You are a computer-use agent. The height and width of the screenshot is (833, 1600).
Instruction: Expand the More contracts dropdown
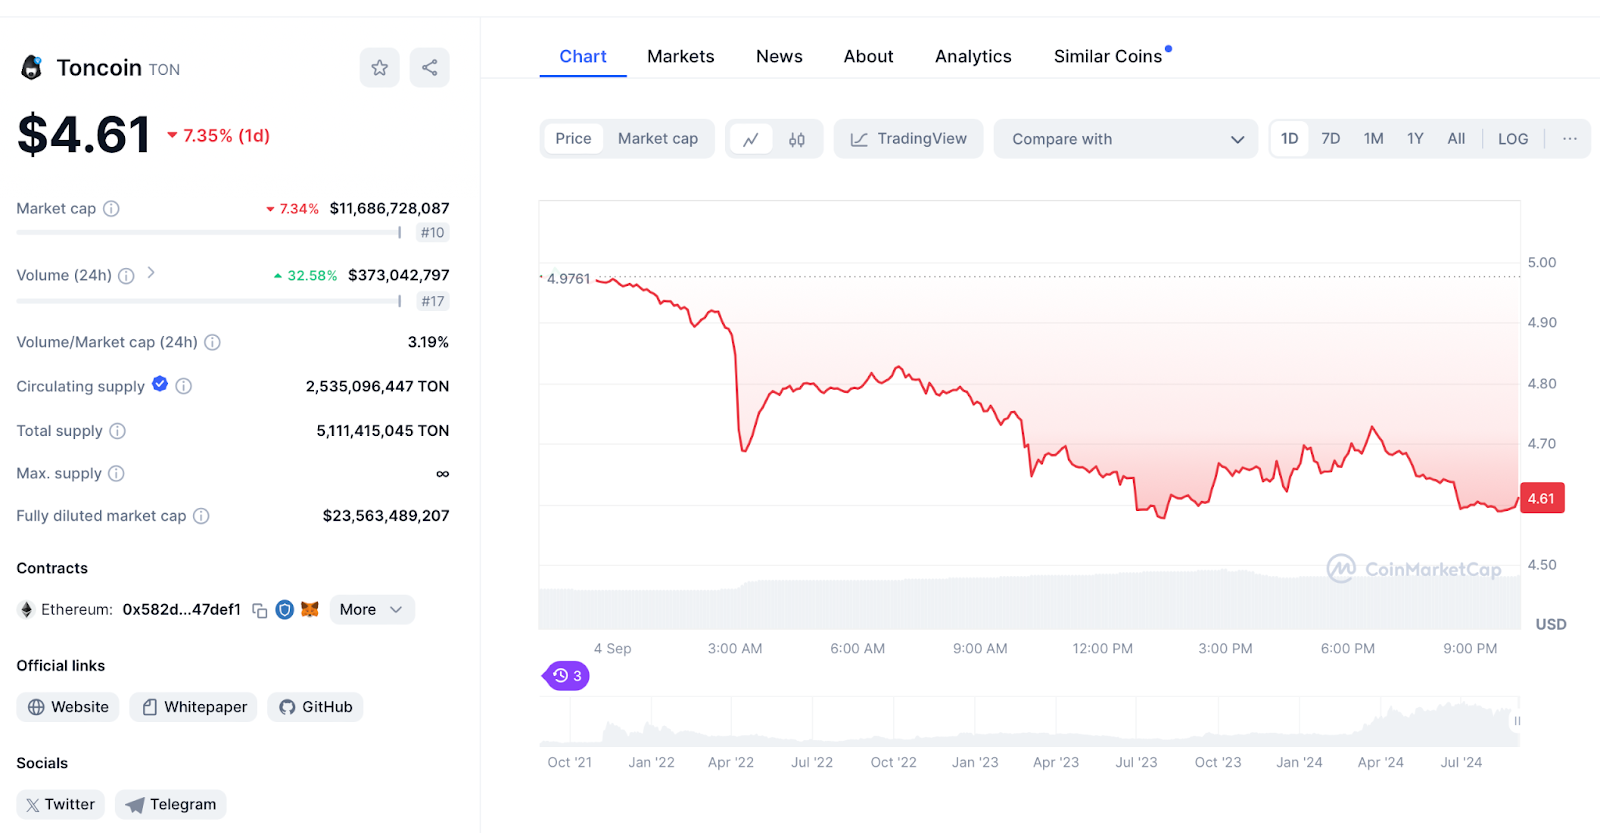point(371,610)
